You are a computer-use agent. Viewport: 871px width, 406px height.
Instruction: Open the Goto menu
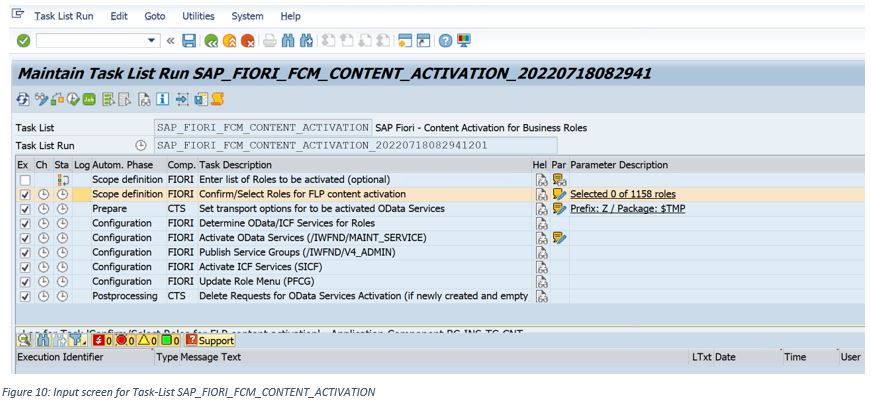tap(155, 16)
